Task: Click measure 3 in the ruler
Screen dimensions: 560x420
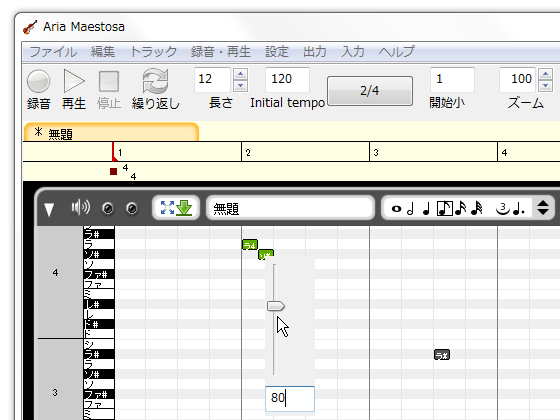Action: click(376, 153)
